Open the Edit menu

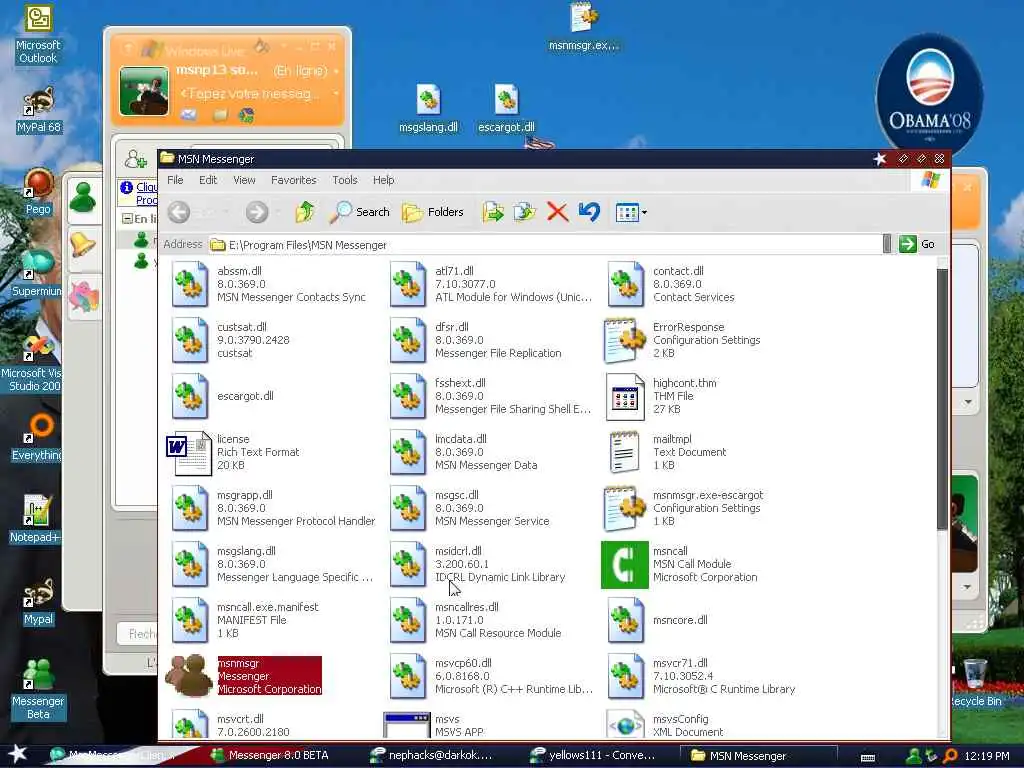coord(208,180)
